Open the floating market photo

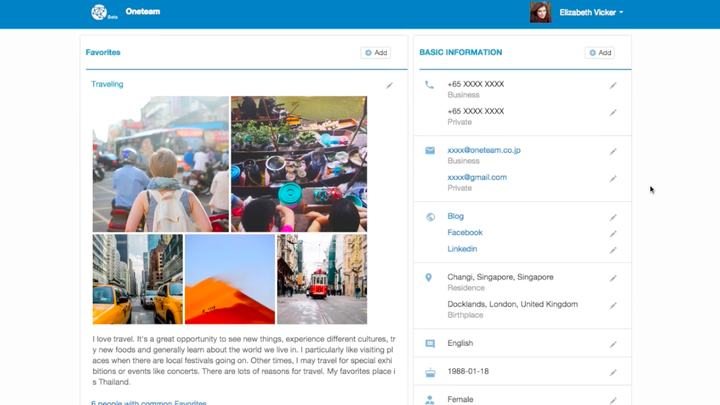click(x=299, y=164)
